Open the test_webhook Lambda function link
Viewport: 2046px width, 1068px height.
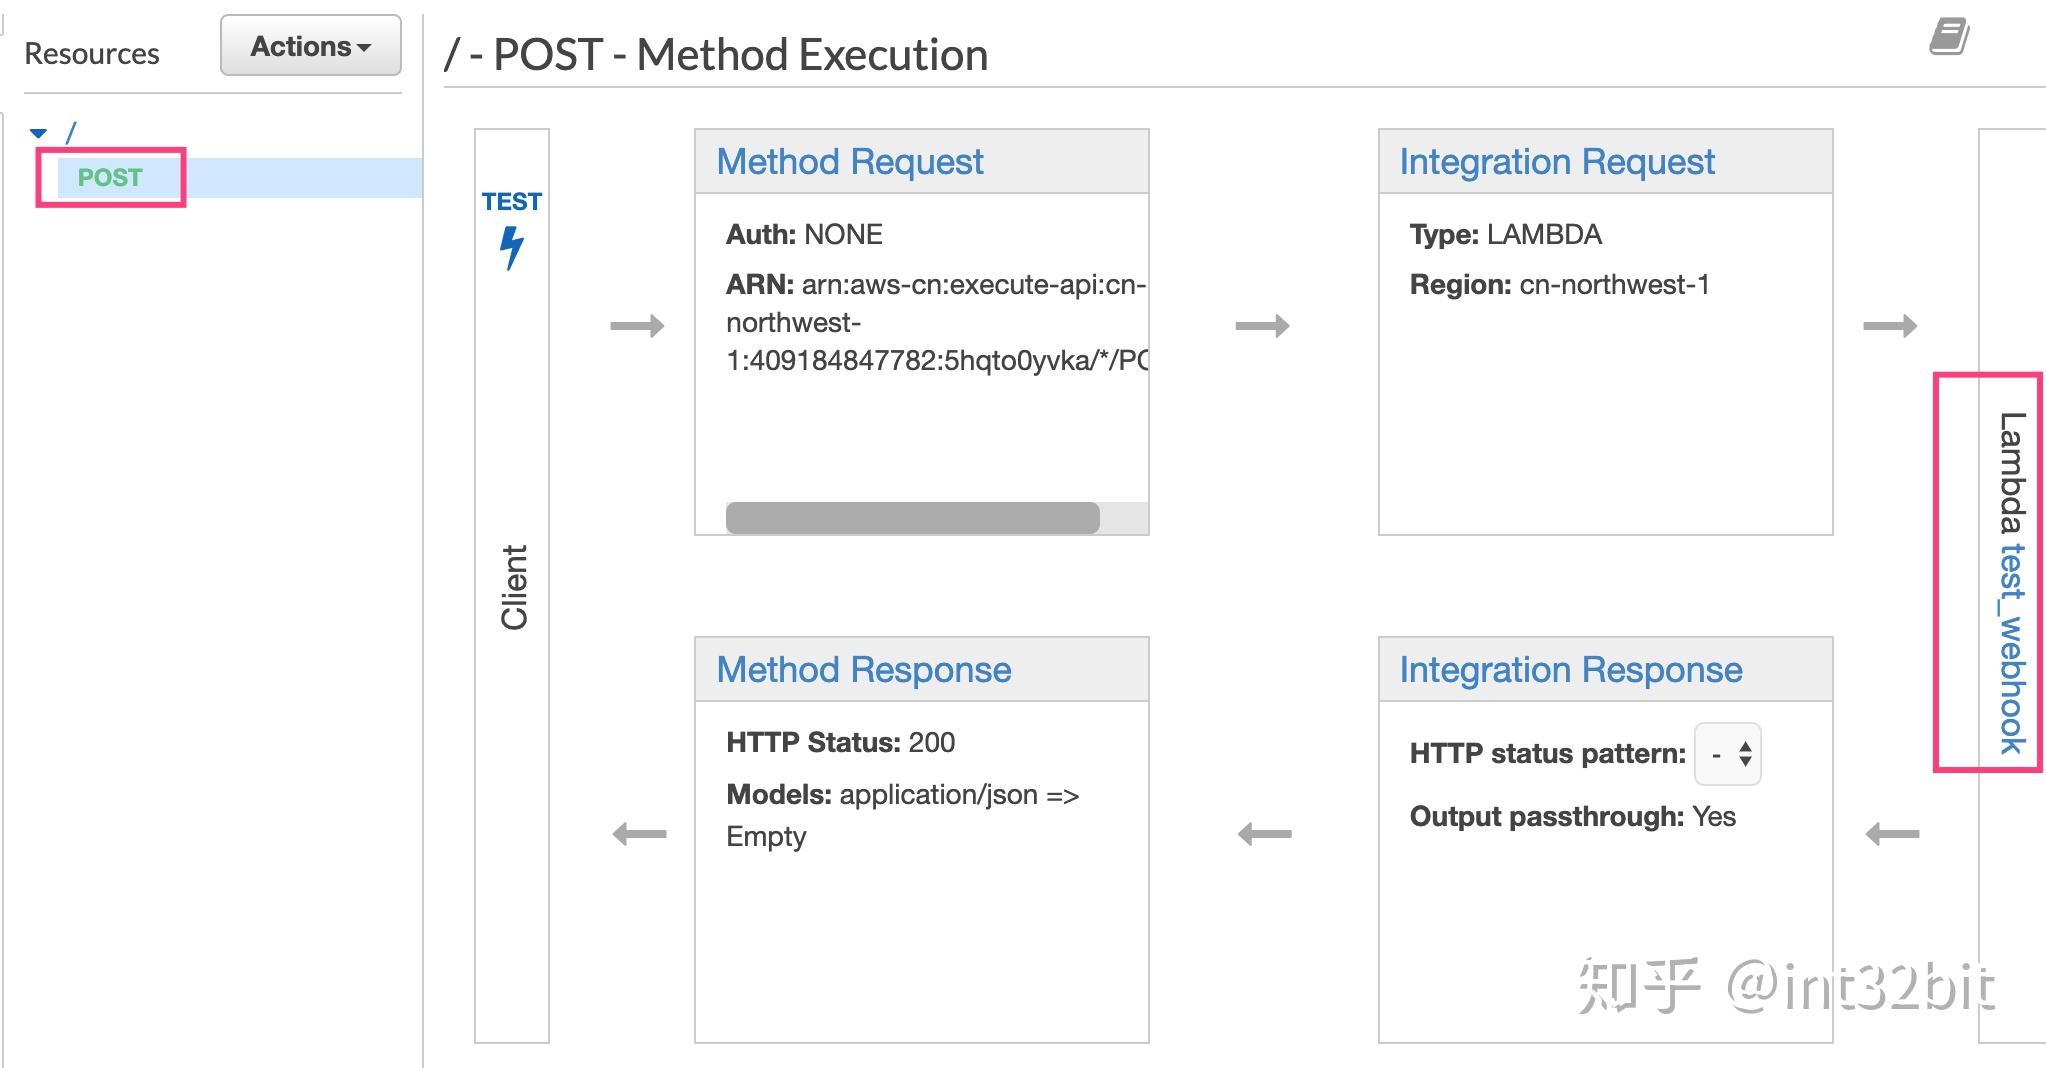(x=2011, y=650)
